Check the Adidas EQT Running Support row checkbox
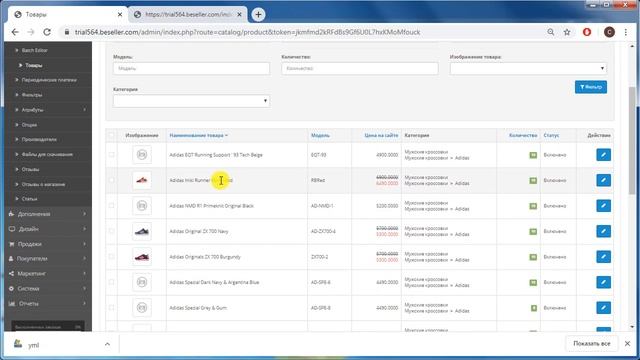 pos(111,155)
